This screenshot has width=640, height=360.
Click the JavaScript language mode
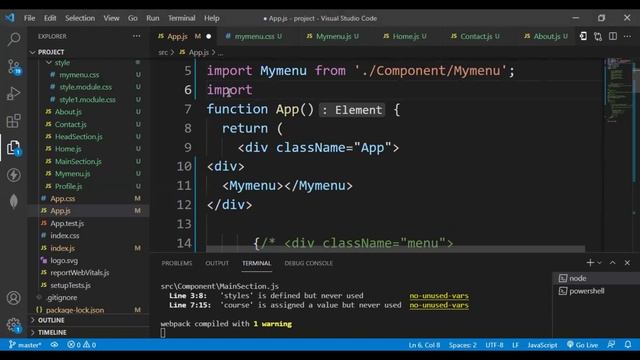point(542,345)
